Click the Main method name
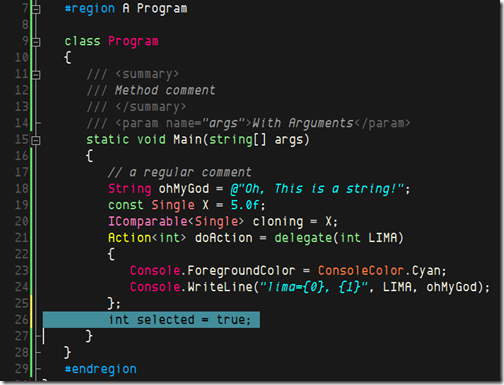504x385 pixels. (x=187, y=139)
